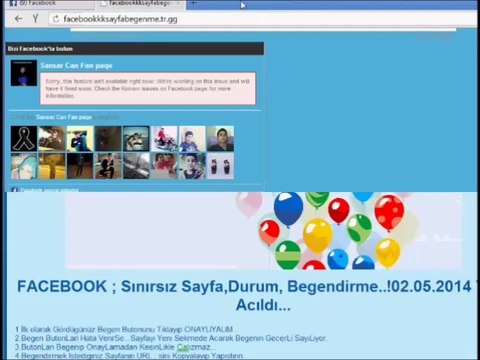The height and width of the screenshot is (360, 480).
Task: Click the 'Acıldı...' heading line
Action: (x=263, y=304)
